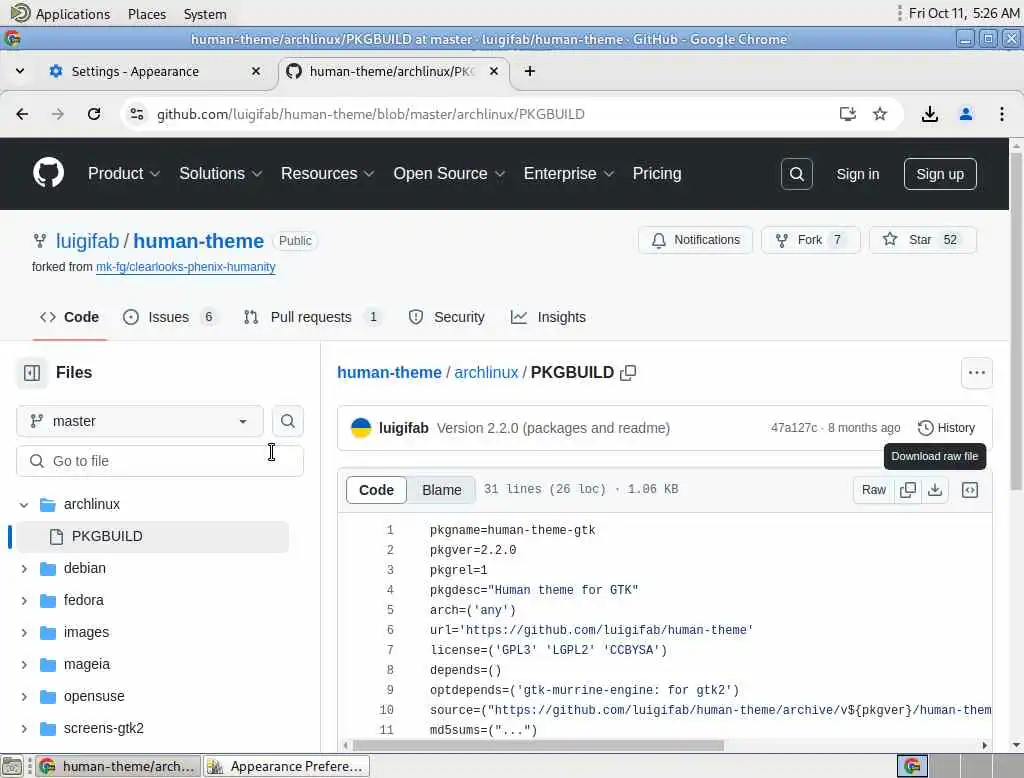
Task: Click the Sign in link
Action: (857, 174)
